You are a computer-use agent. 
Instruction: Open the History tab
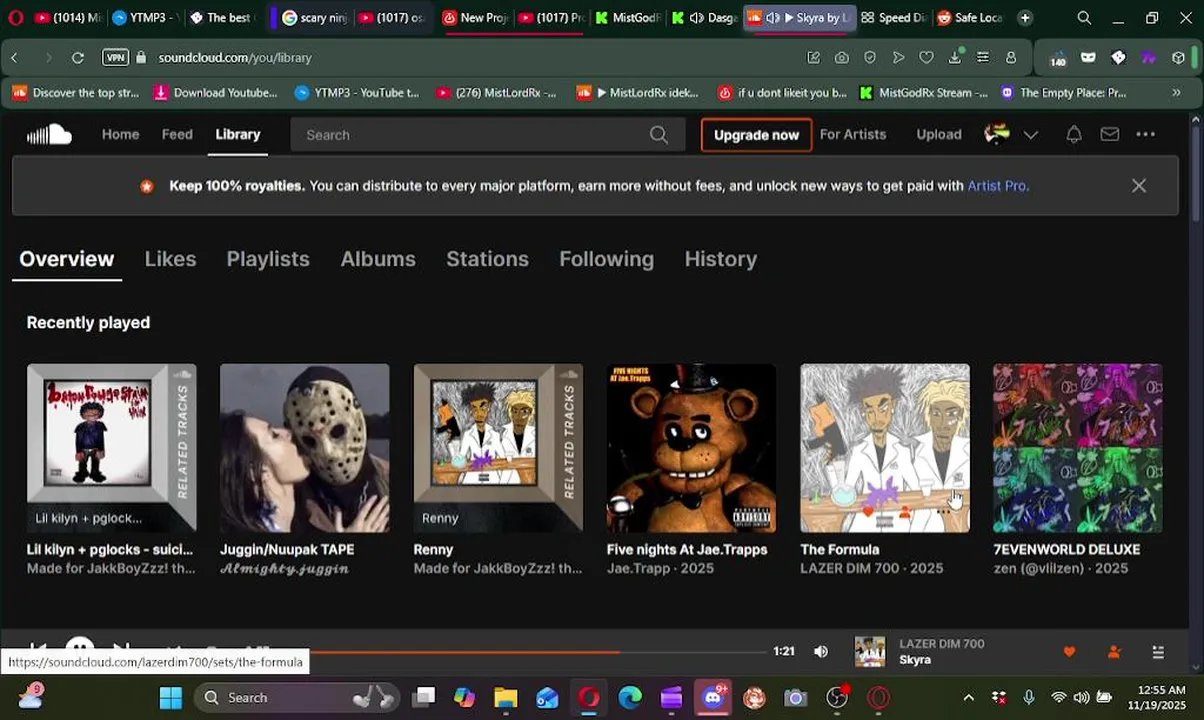coord(720,259)
